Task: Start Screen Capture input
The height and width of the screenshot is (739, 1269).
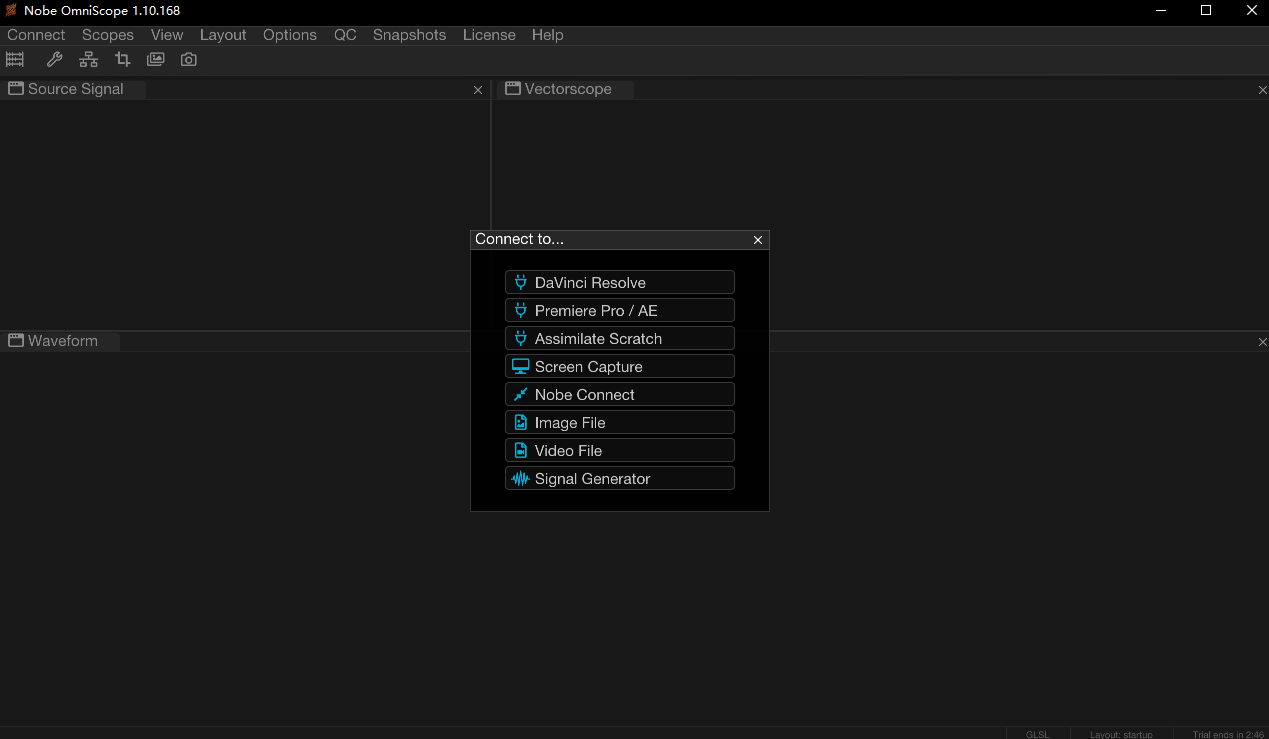Action: pyautogui.click(x=619, y=367)
